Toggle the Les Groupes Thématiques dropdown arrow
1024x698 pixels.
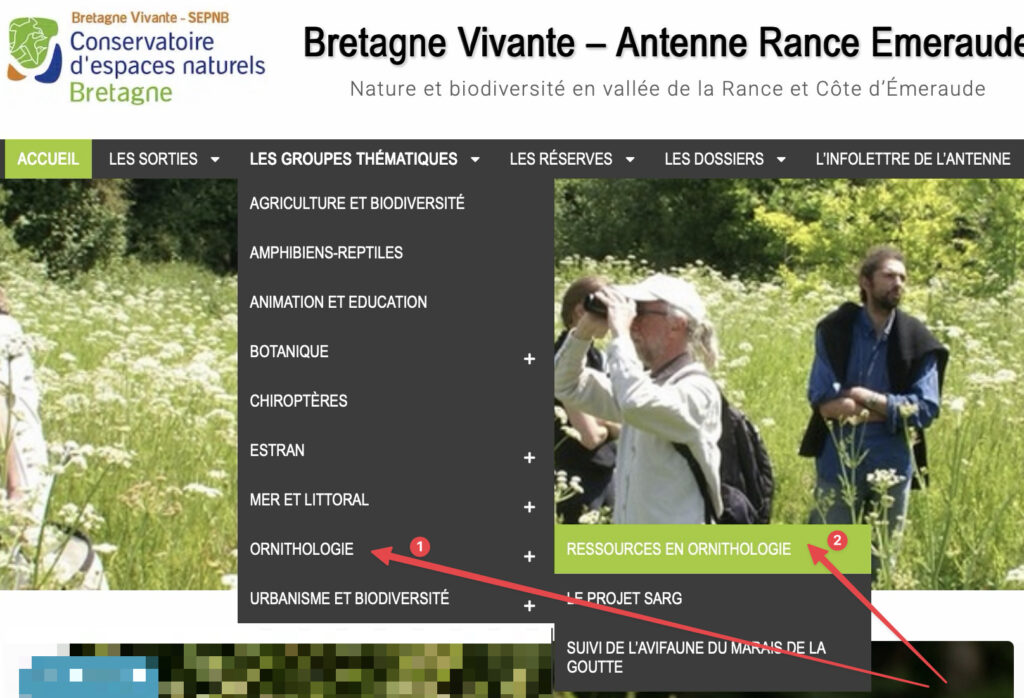(475, 159)
